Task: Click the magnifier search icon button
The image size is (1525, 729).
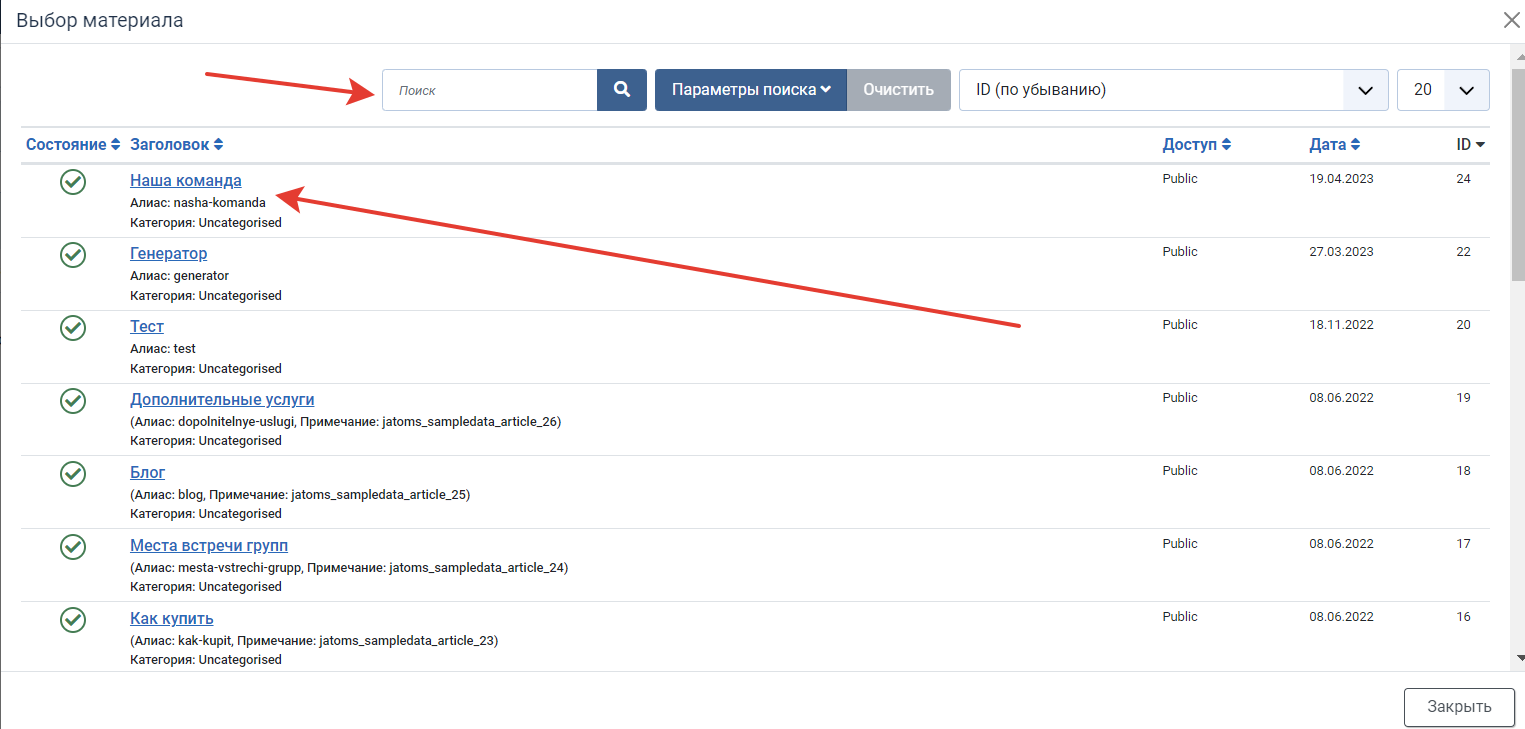Action: pyautogui.click(x=622, y=90)
